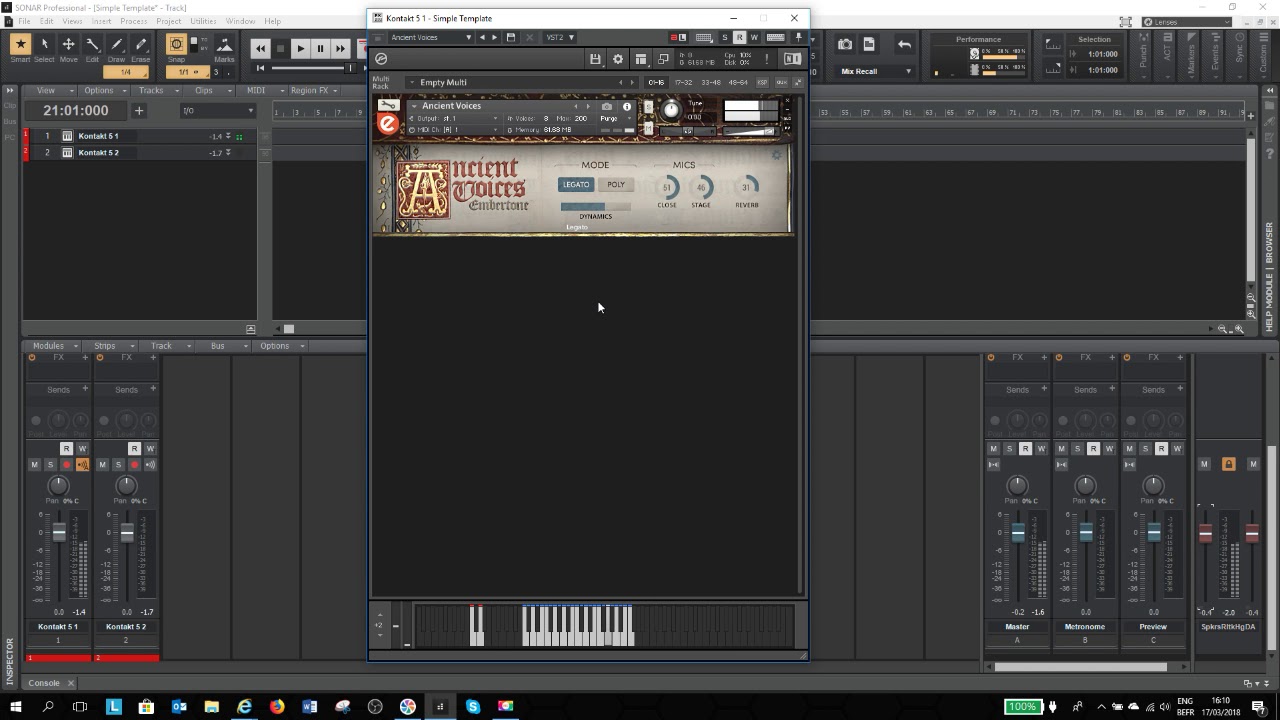Screen dimensions: 1280x720
Task: Toggle Kontakt instrument solo S button
Action: point(649,107)
